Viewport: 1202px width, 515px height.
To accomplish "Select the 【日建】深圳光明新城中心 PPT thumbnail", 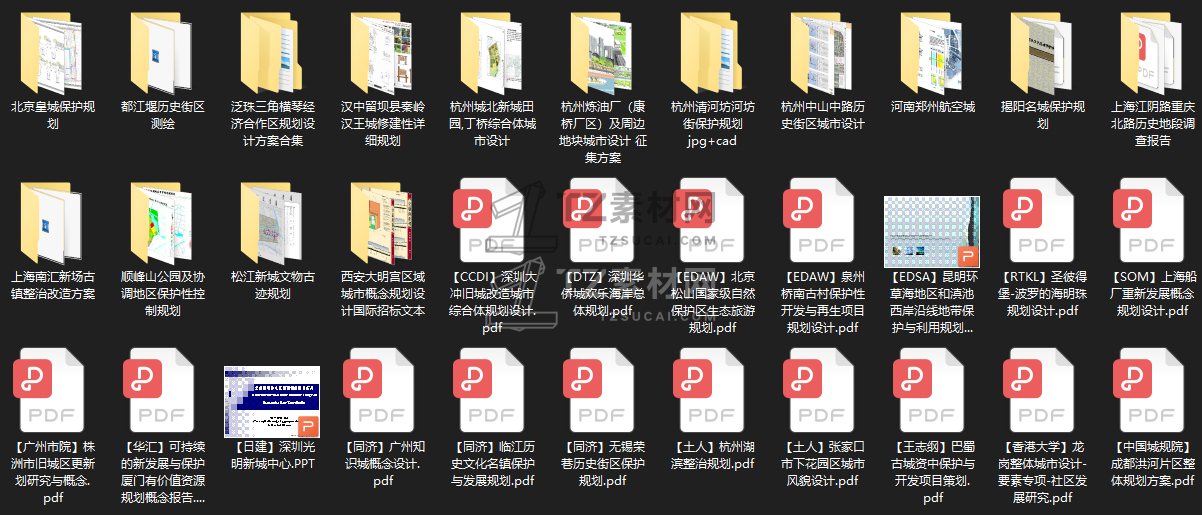I will (x=272, y=401).
